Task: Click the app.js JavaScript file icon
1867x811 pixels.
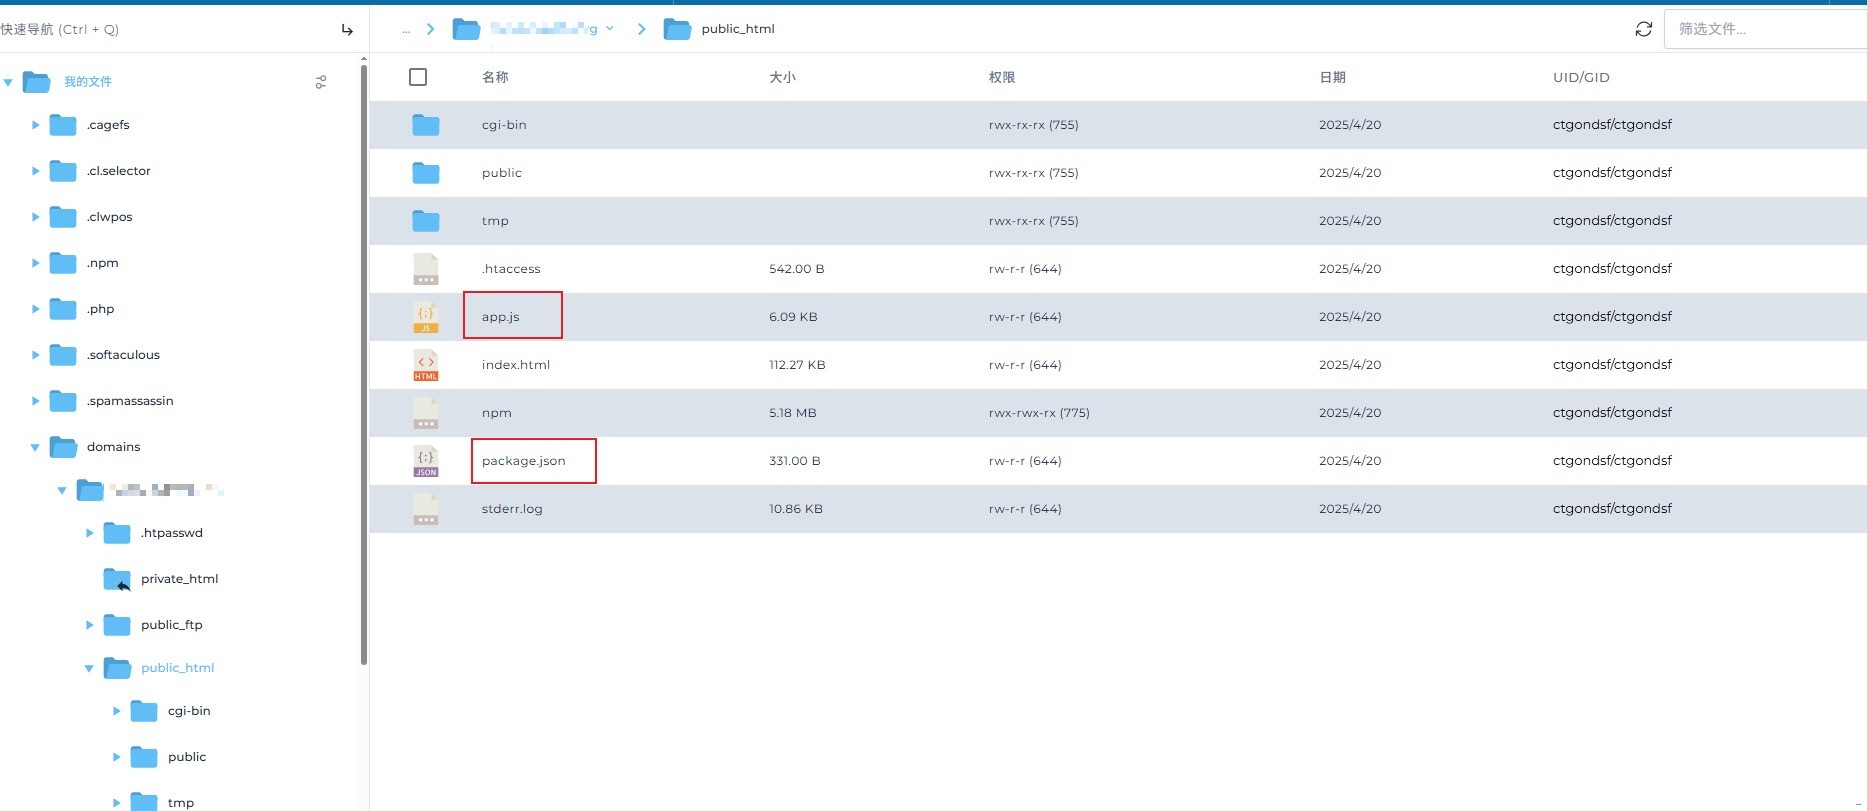Action: point(426,317)
